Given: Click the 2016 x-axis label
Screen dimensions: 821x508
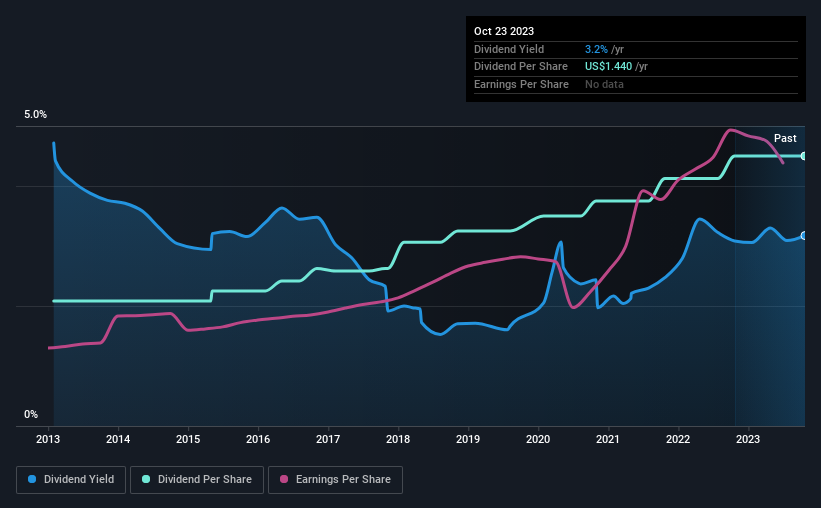Looking at the screenshot, I should (258, 439).
